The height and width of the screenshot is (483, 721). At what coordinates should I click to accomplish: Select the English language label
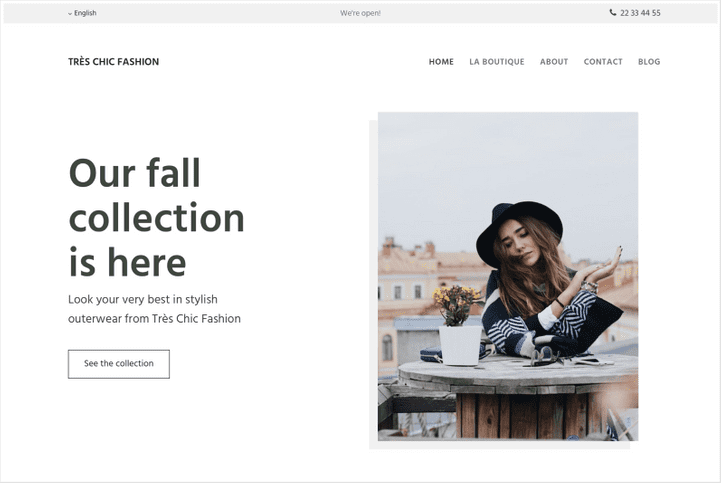(x=86, y=13)
